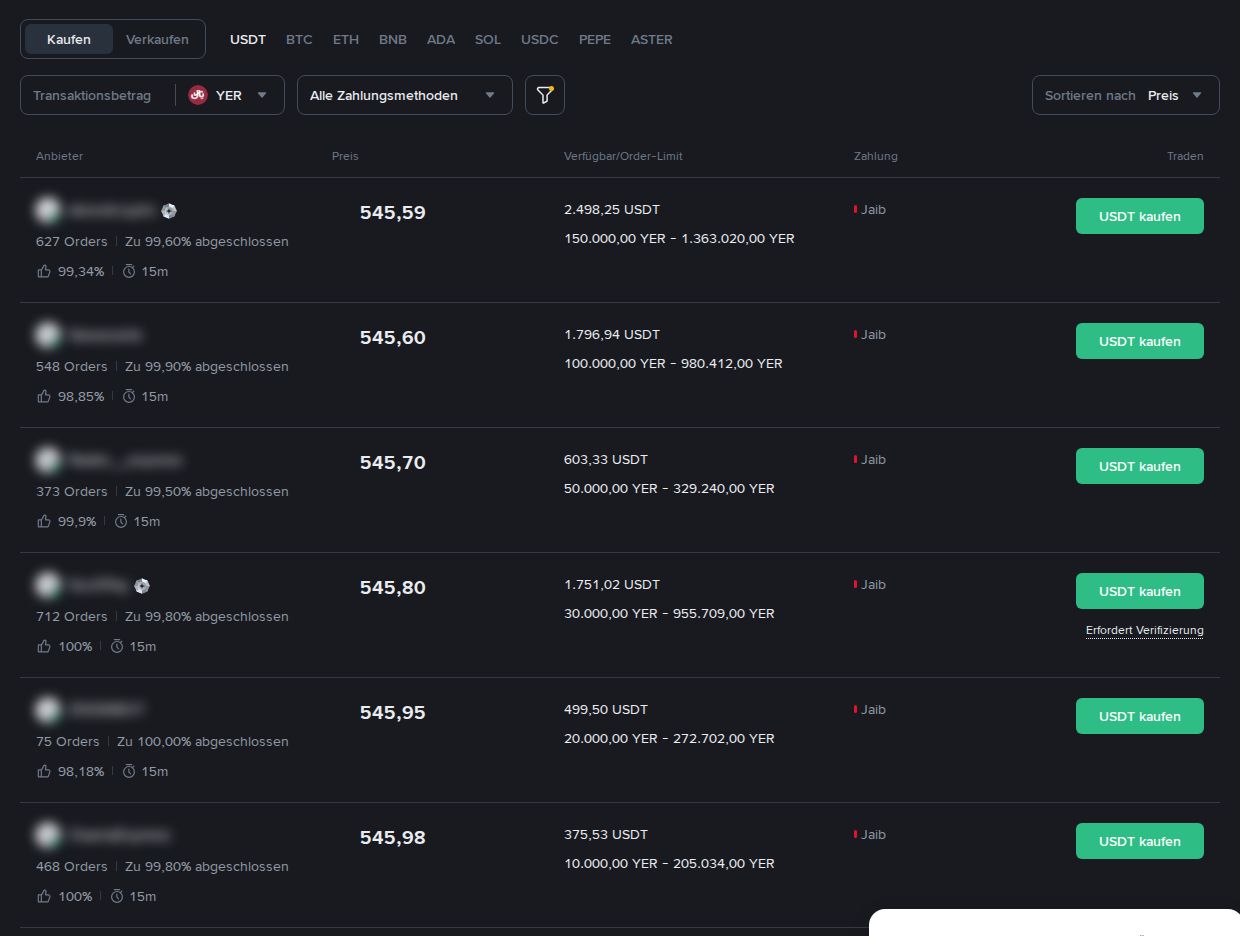The image size is (1240, 936).
Task: Click avatar of seller with 627 Orders
Action: point(47,210)
